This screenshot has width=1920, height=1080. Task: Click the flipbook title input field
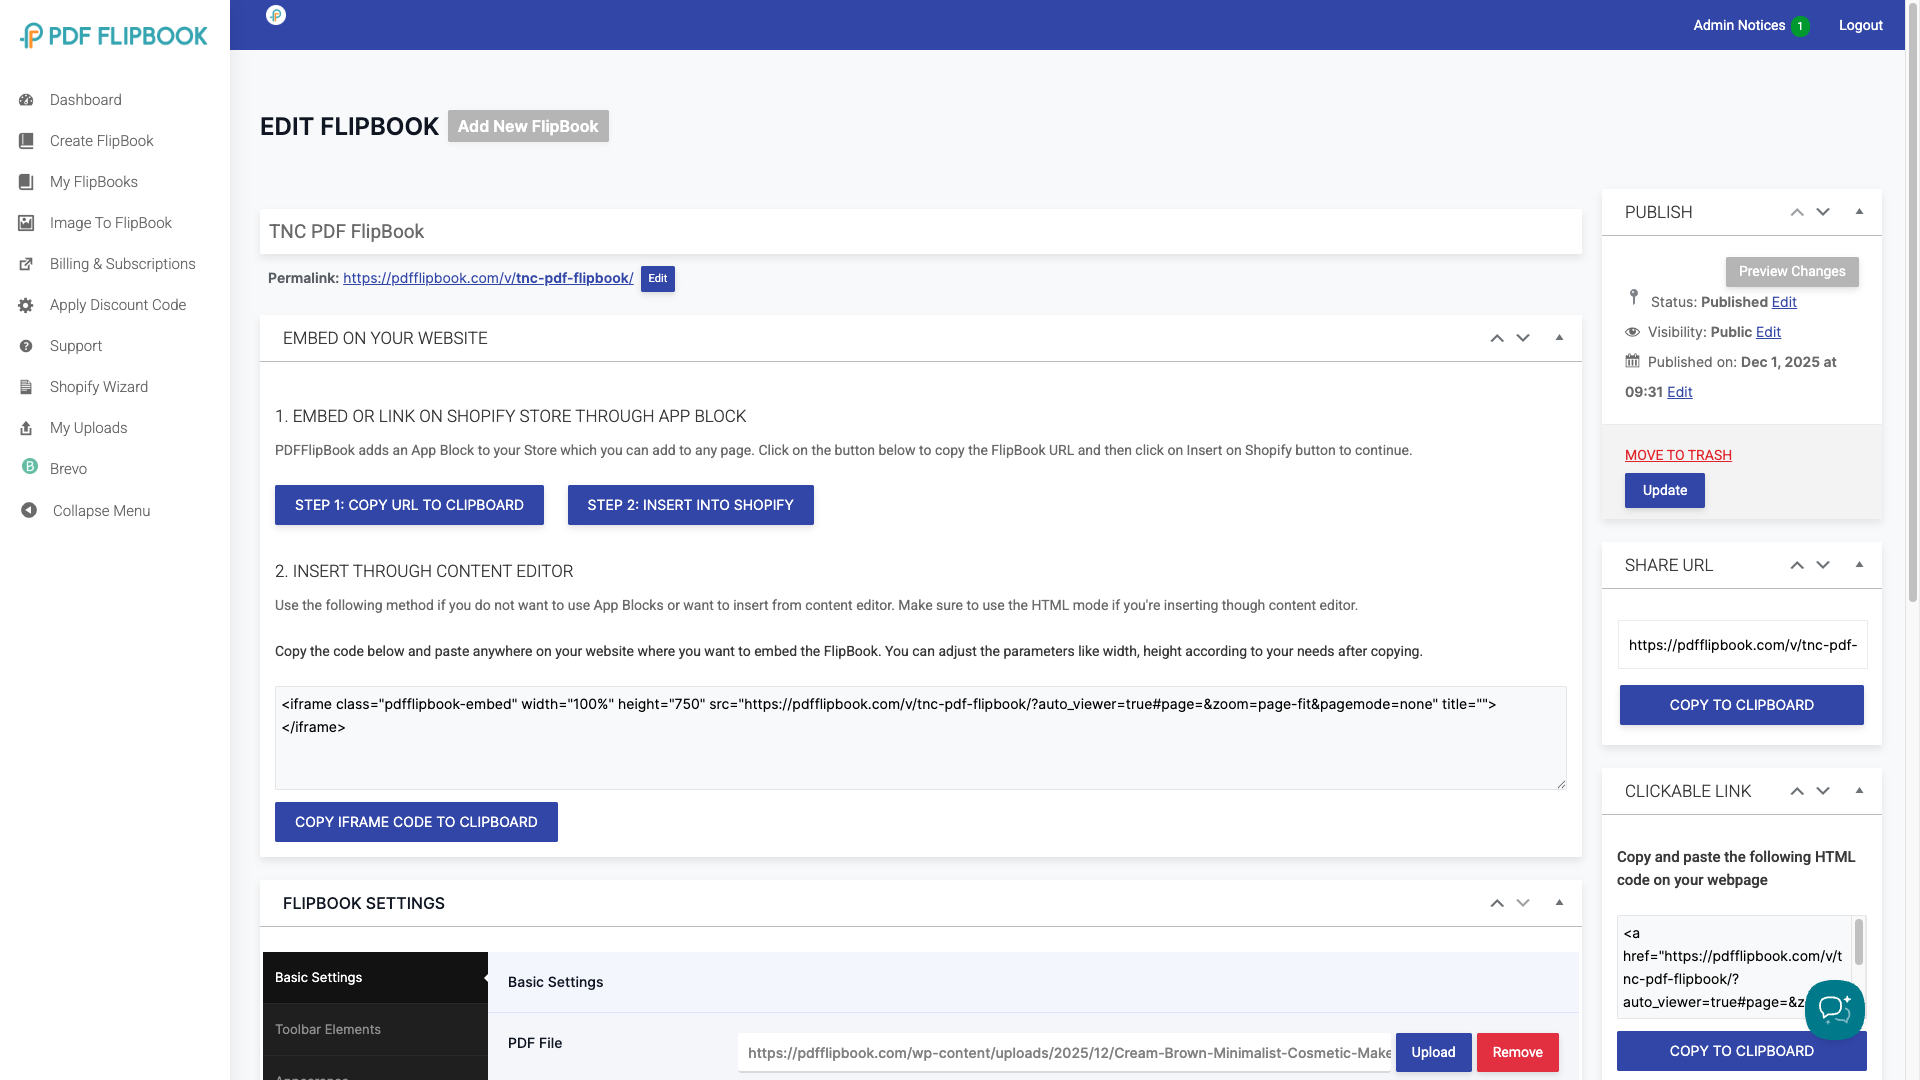pyautogui.click(x=920, y=232)
